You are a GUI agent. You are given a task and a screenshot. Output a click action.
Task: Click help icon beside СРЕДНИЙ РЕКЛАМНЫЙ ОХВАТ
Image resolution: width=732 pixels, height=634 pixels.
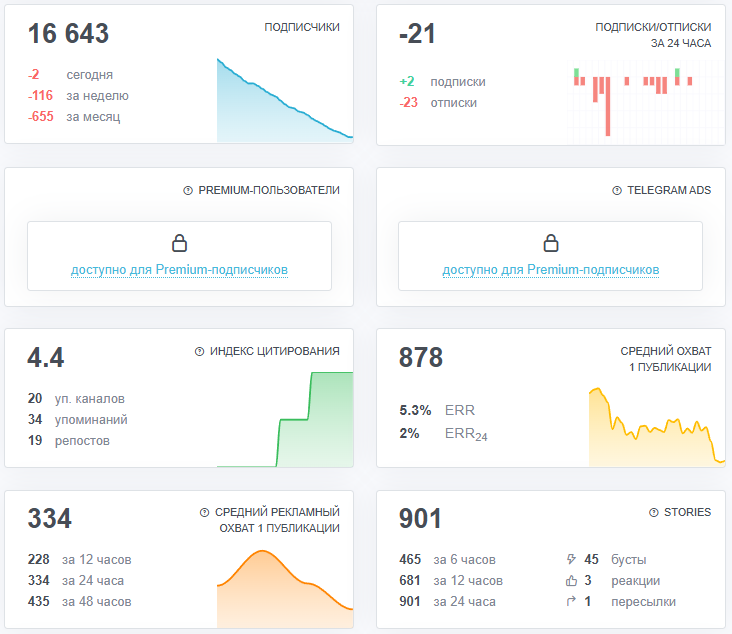[x=205, y=512]
